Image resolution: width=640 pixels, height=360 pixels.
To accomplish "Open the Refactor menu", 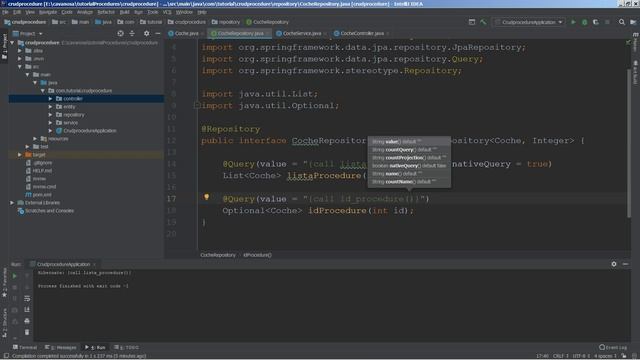I will click(106, 12).
